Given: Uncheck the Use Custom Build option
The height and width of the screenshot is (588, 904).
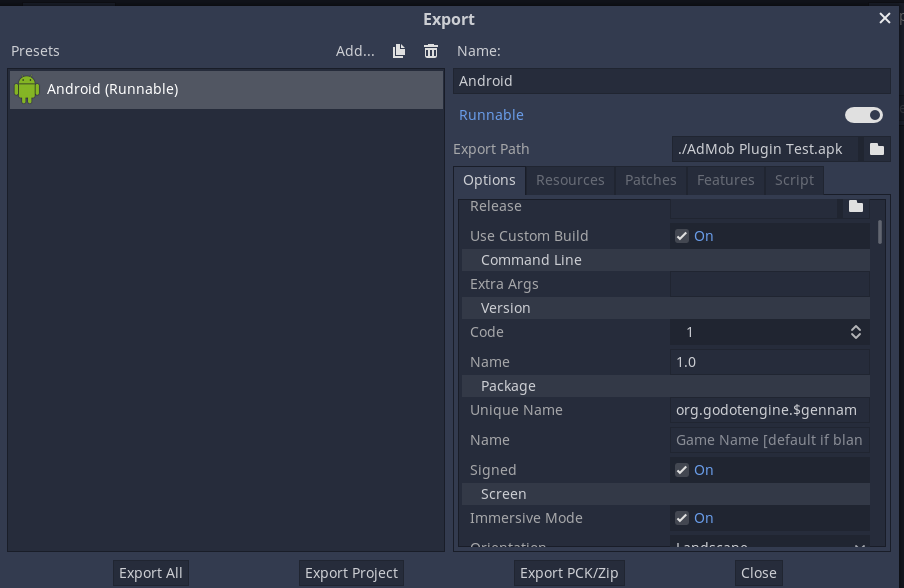Looking at the screenshot, I should tap(681, 235).
